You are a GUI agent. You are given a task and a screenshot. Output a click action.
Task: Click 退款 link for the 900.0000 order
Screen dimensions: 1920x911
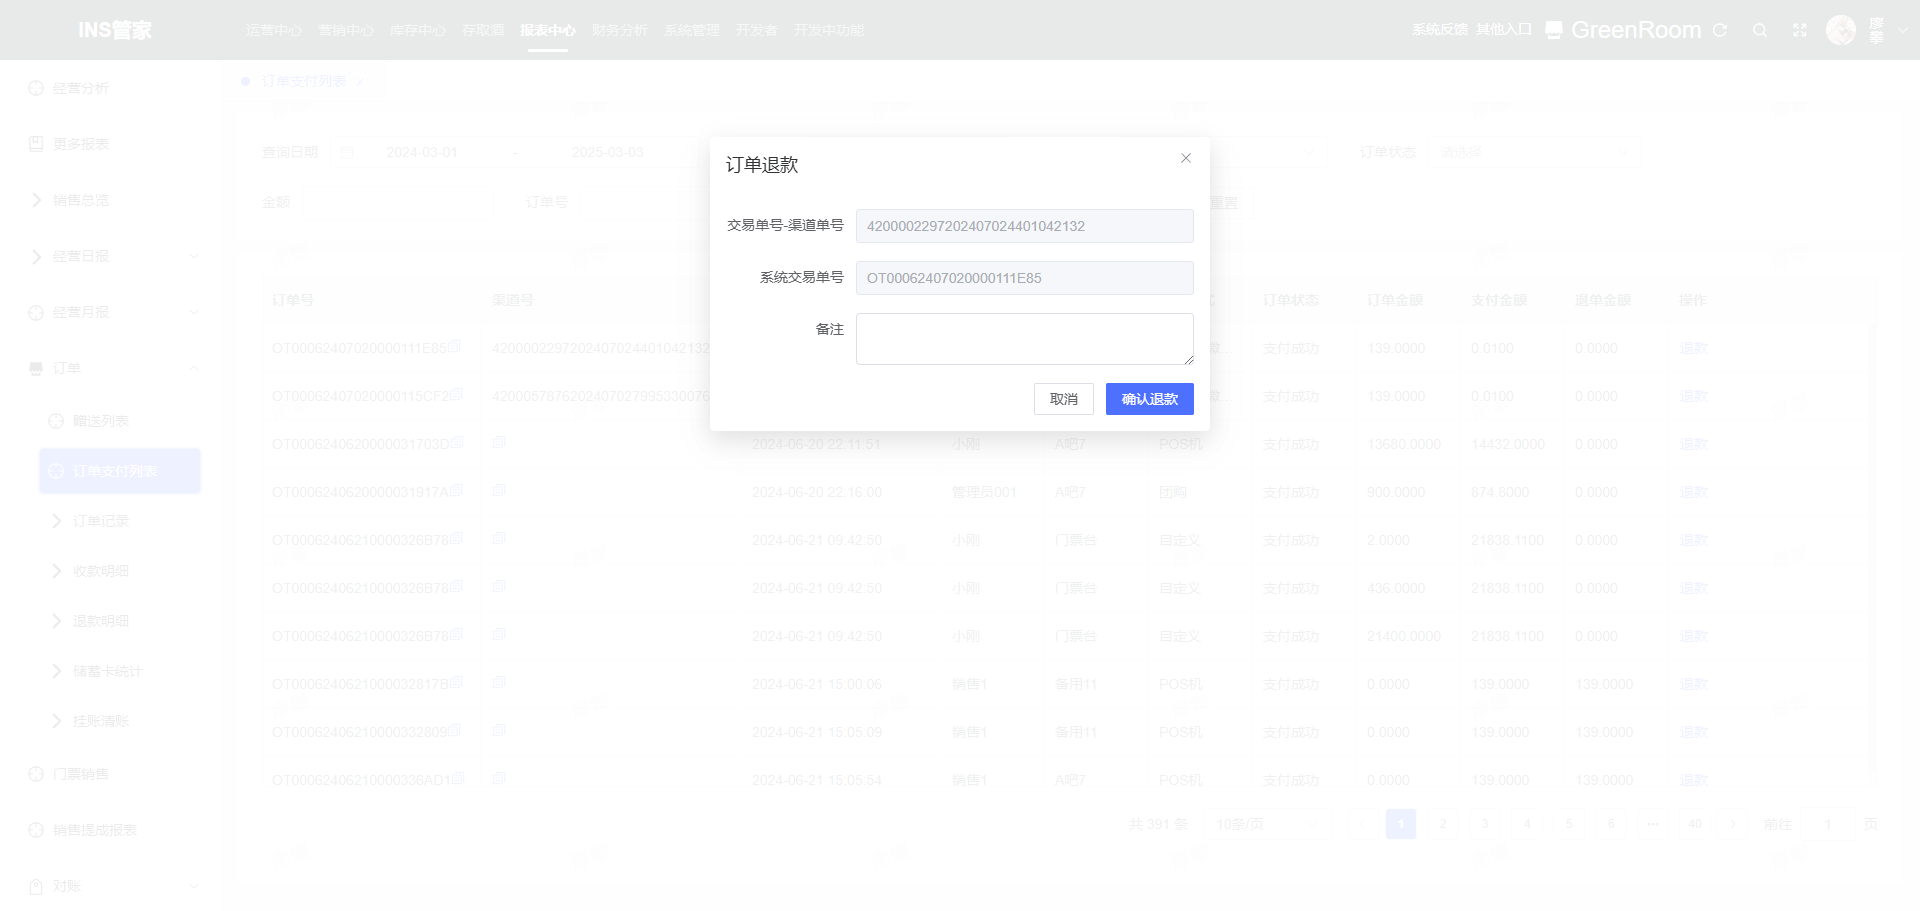tap(1694, 492)
